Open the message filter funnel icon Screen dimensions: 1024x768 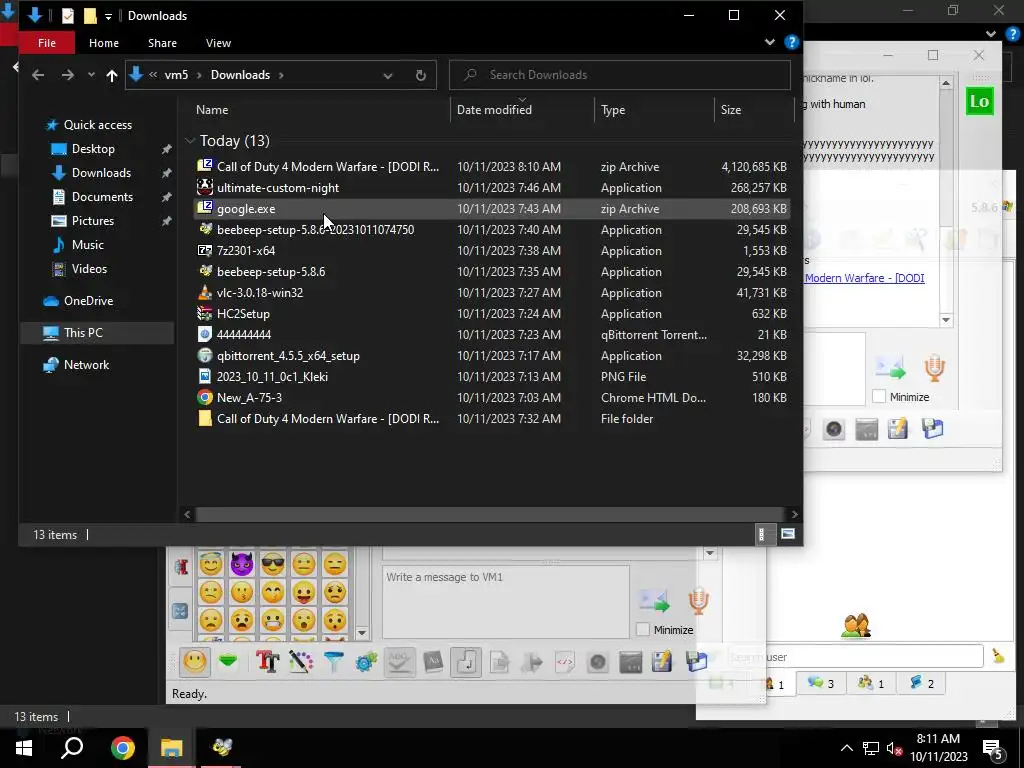tap(334, 662)
